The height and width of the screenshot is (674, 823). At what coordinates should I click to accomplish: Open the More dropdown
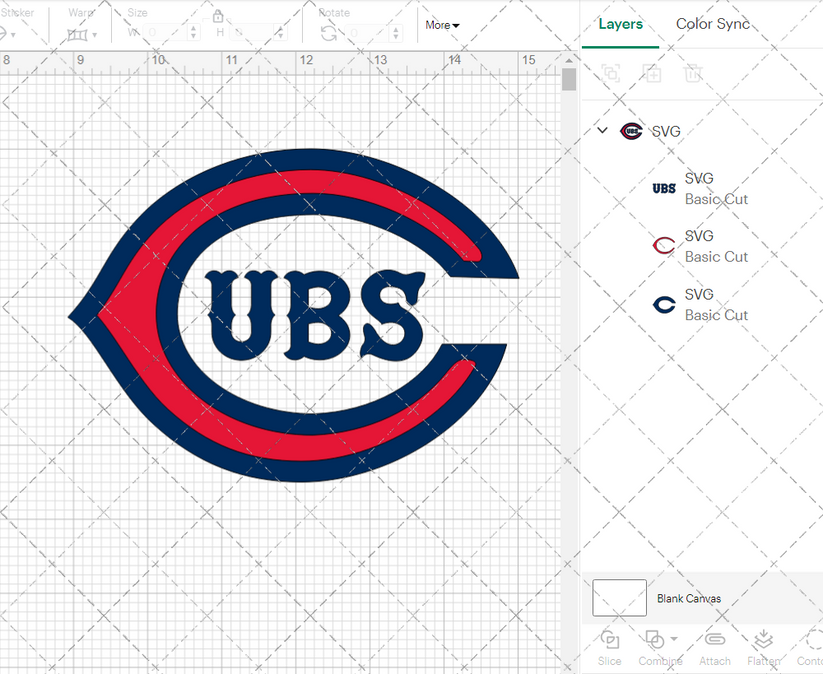click(x=441, y=25)
